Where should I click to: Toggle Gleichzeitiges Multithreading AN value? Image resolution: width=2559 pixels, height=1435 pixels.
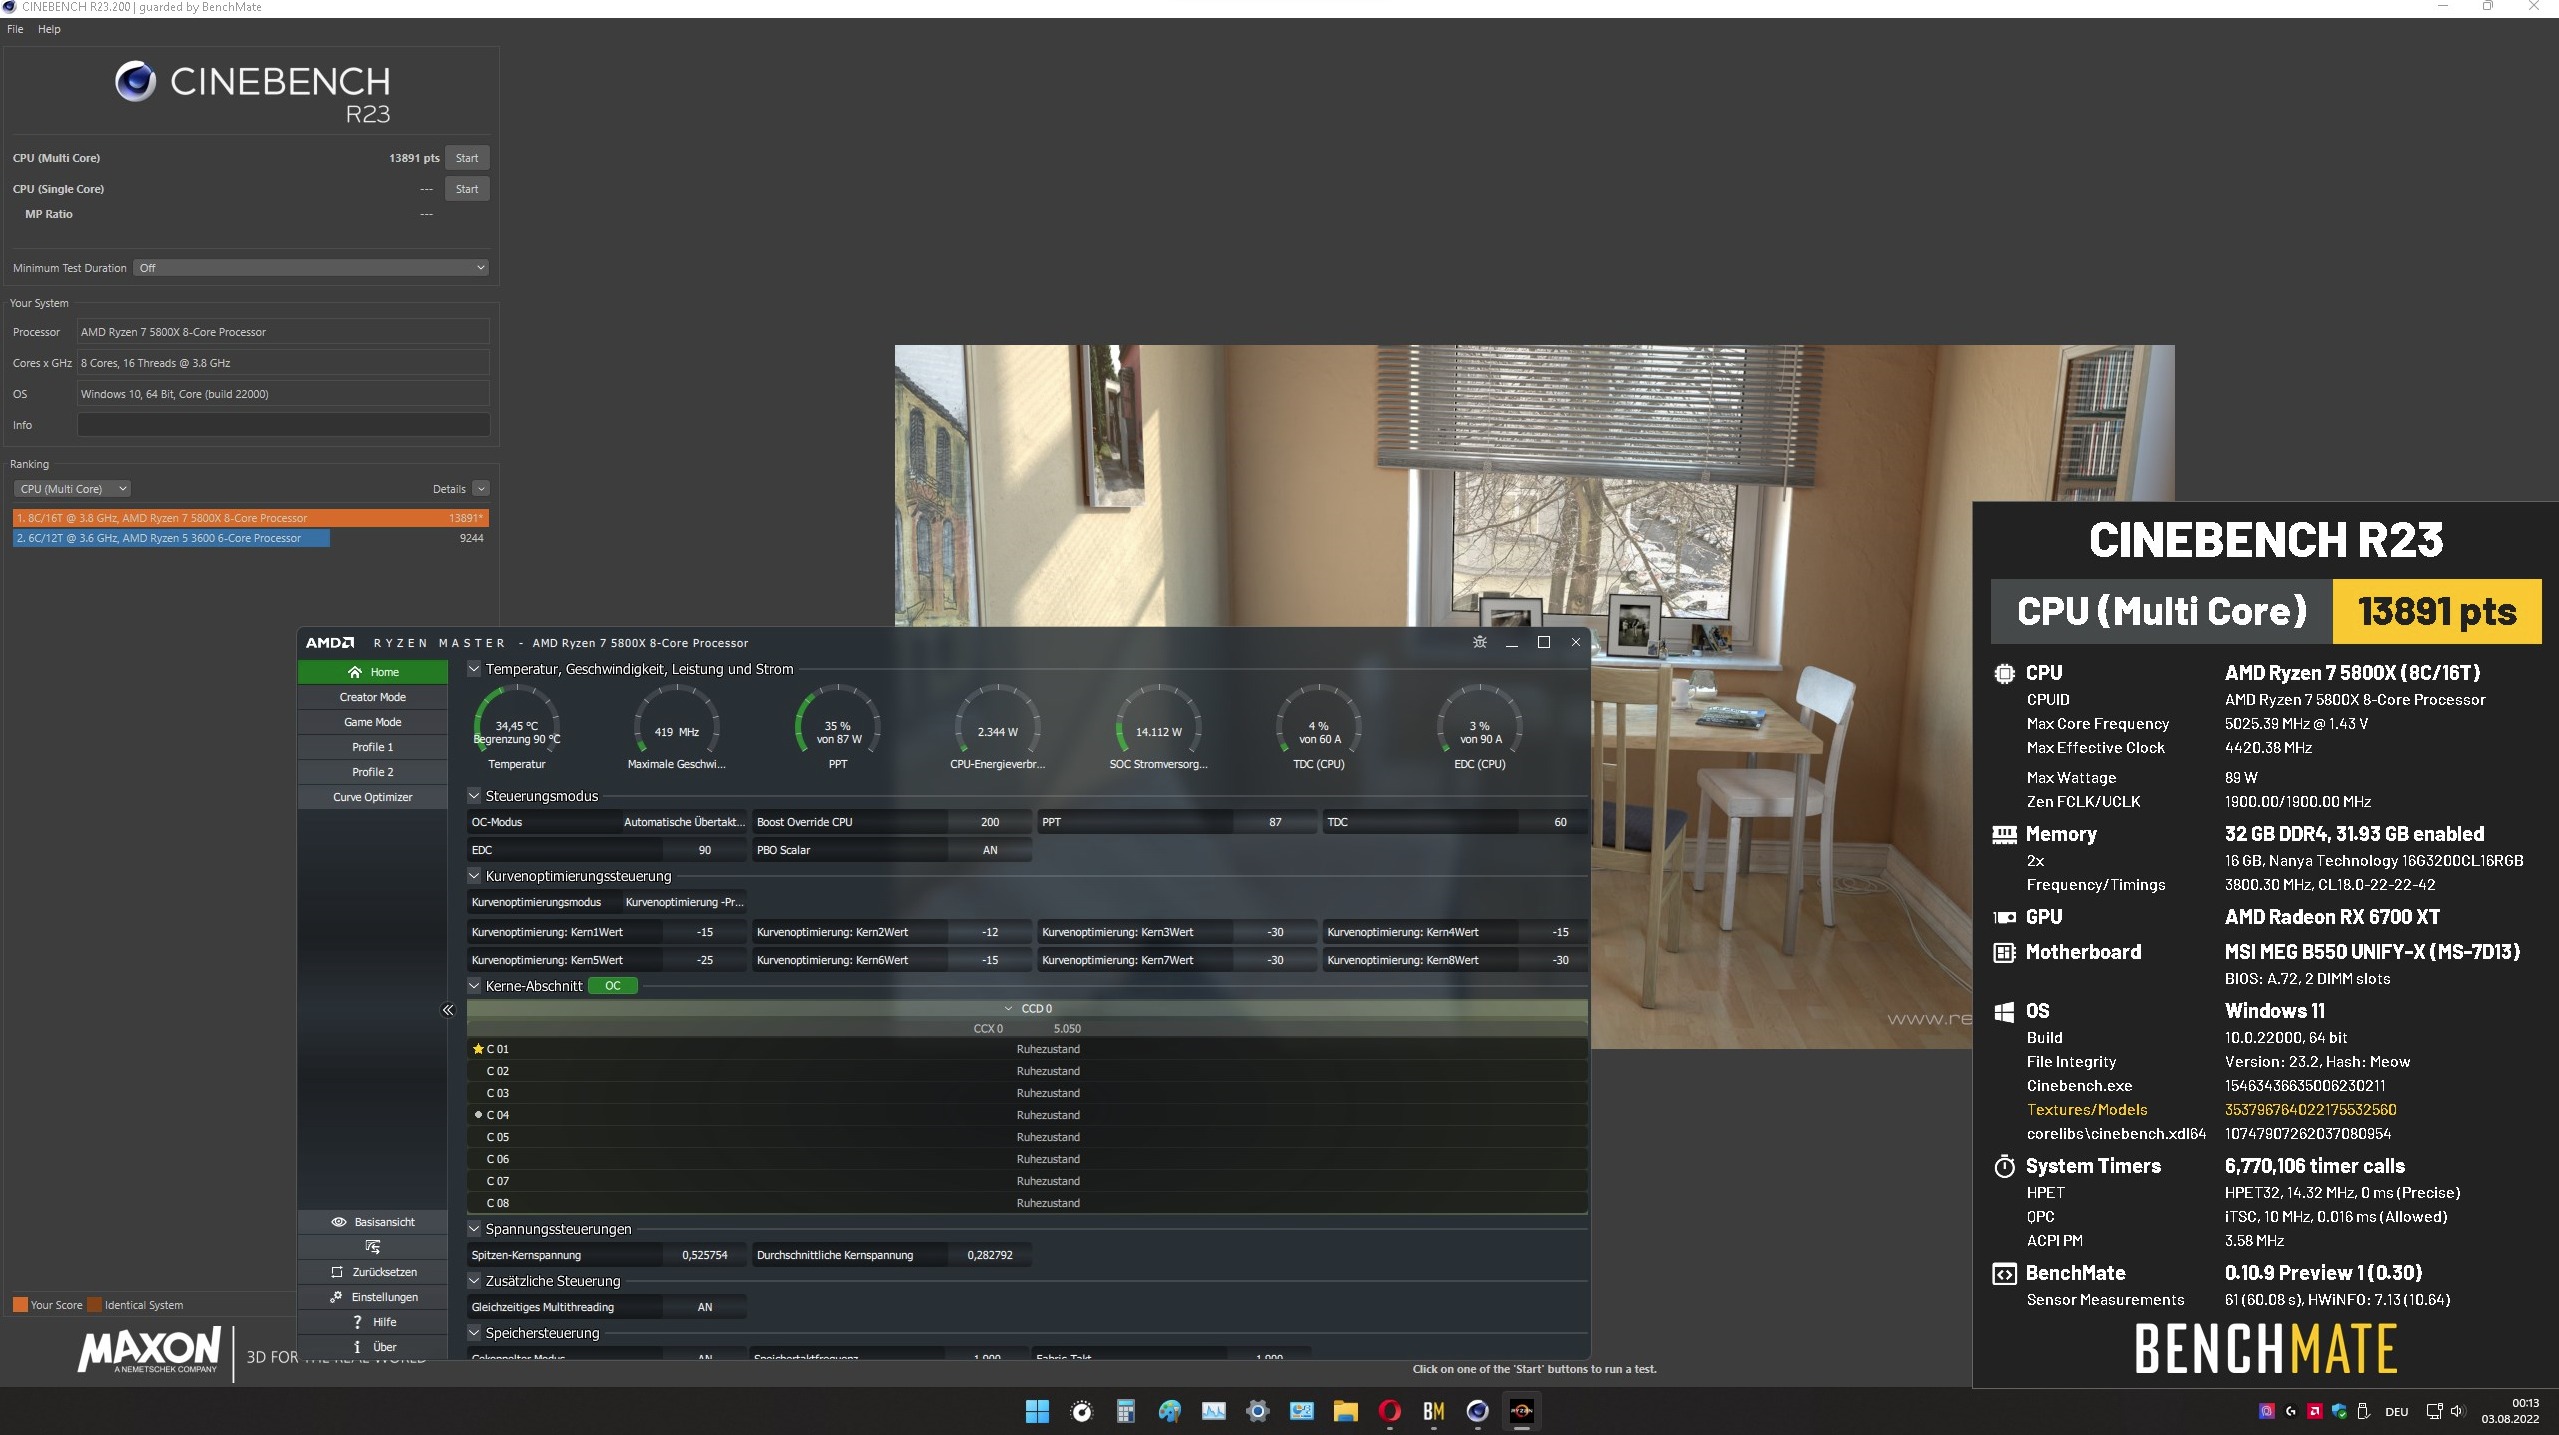704,1307
